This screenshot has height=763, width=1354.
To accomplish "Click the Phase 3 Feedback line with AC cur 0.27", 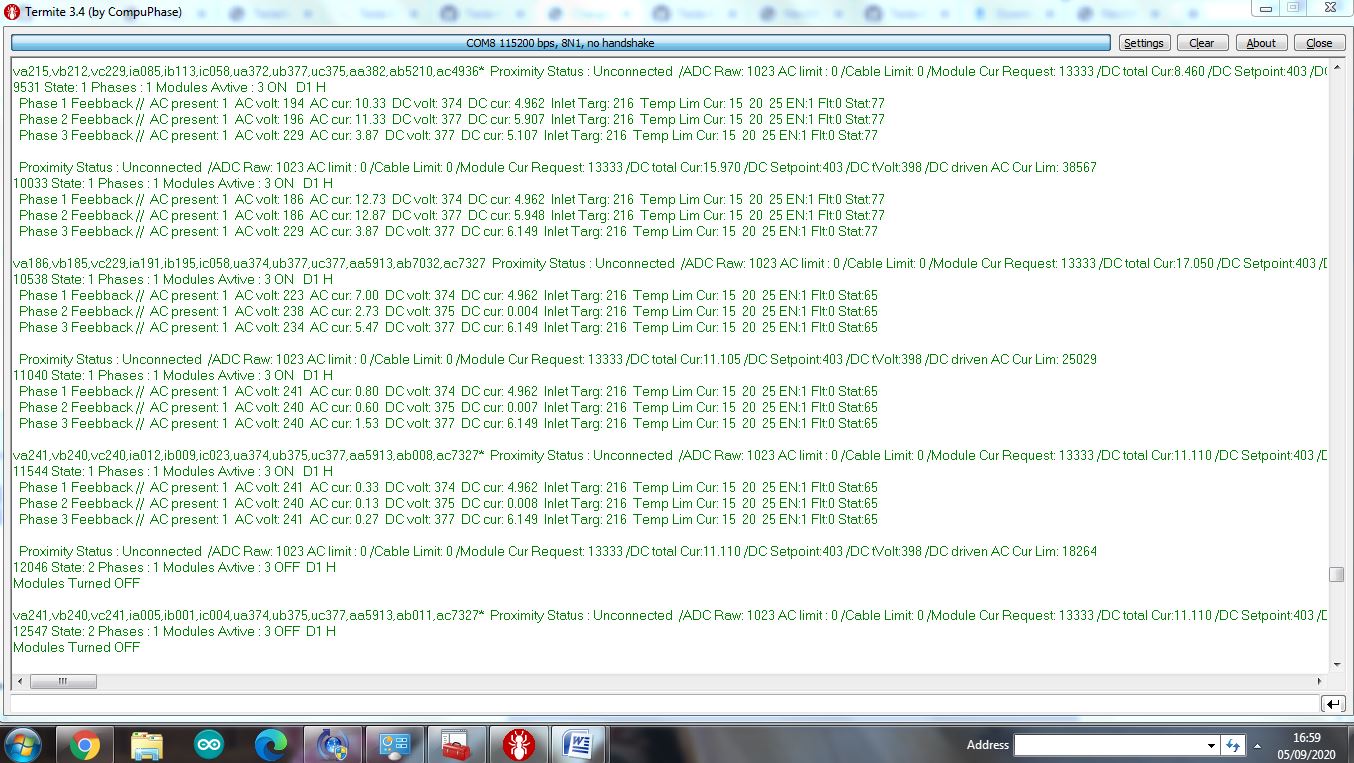I will click(x=448, y=519).
